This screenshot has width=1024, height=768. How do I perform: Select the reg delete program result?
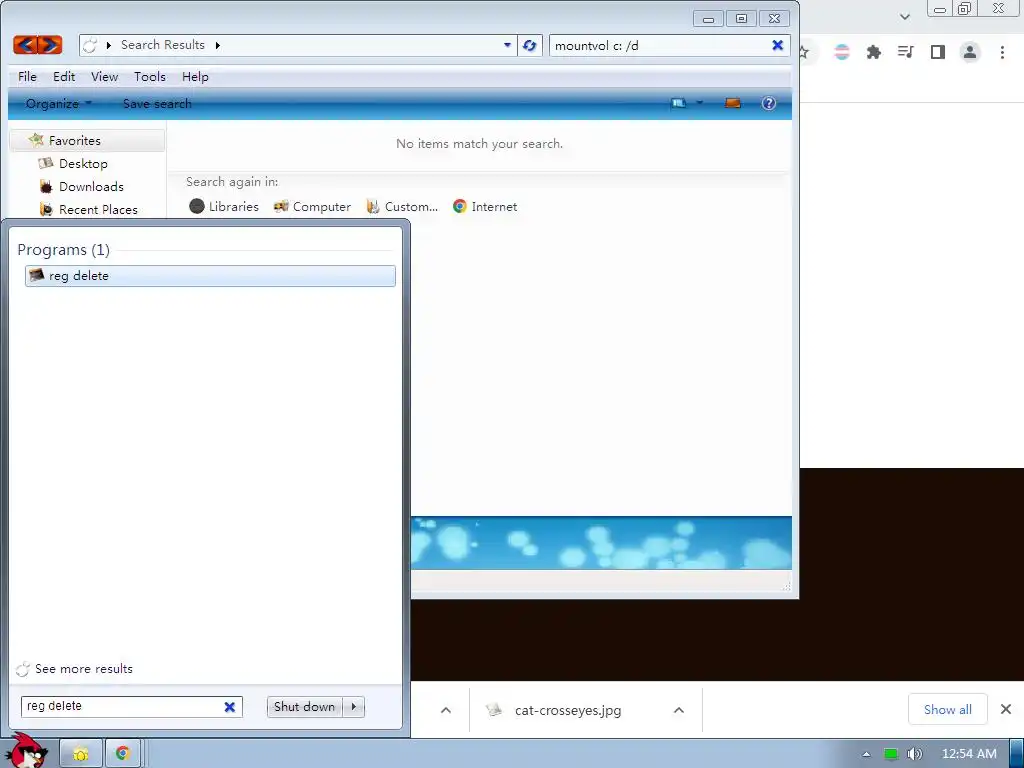pyautogui.click(x=210, y=276)
